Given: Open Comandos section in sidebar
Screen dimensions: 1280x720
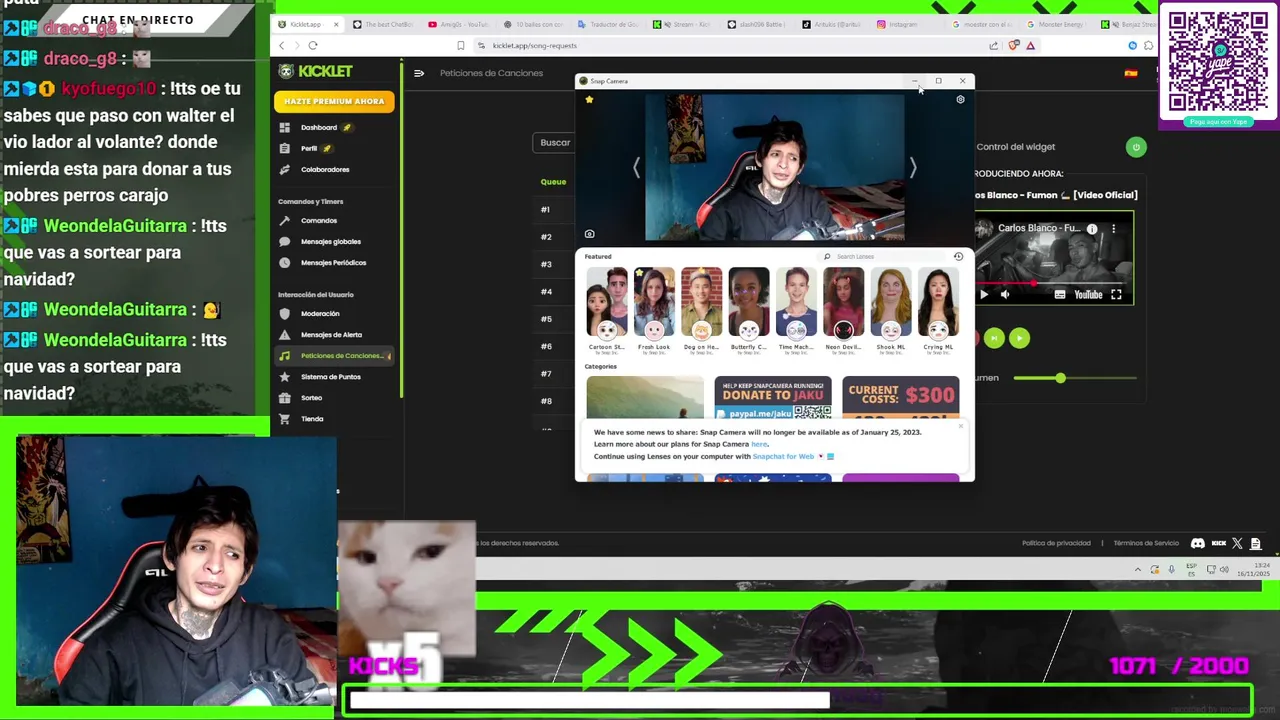Looking at the screenshot, I should pos(319,220).
